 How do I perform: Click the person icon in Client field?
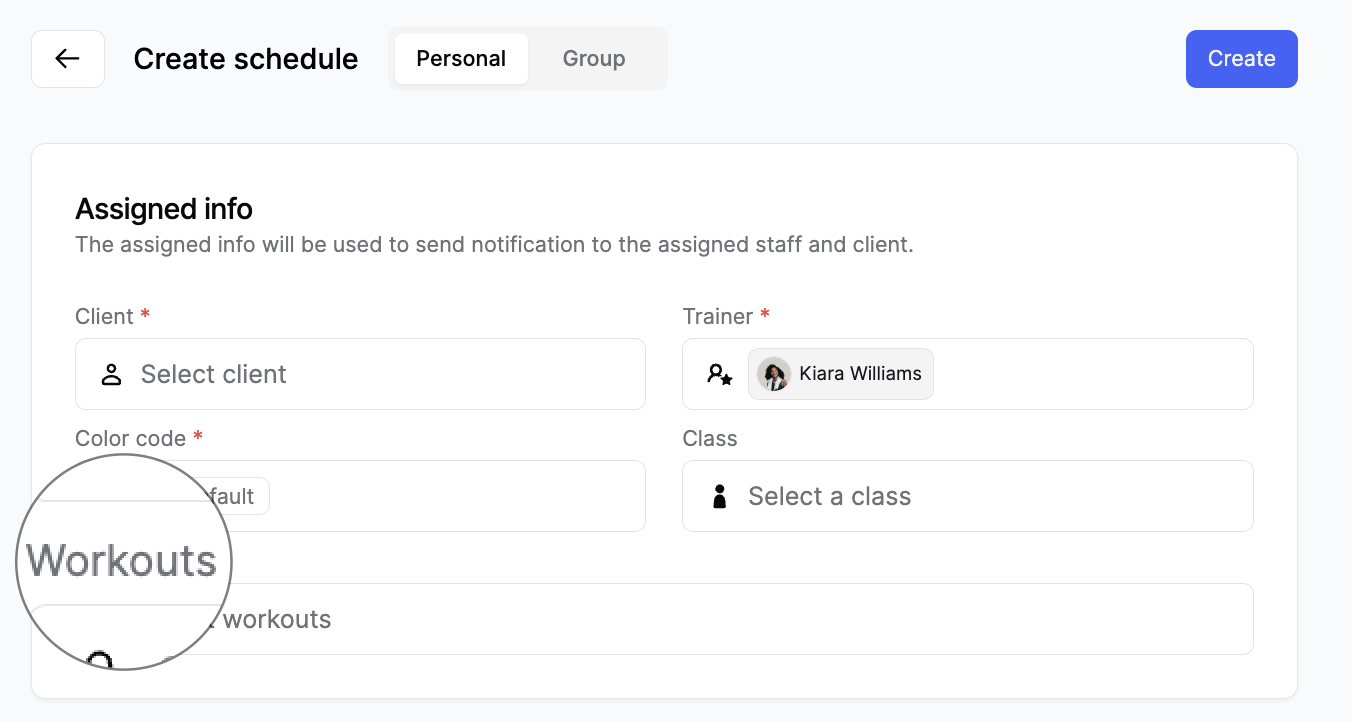coord(111,375)
